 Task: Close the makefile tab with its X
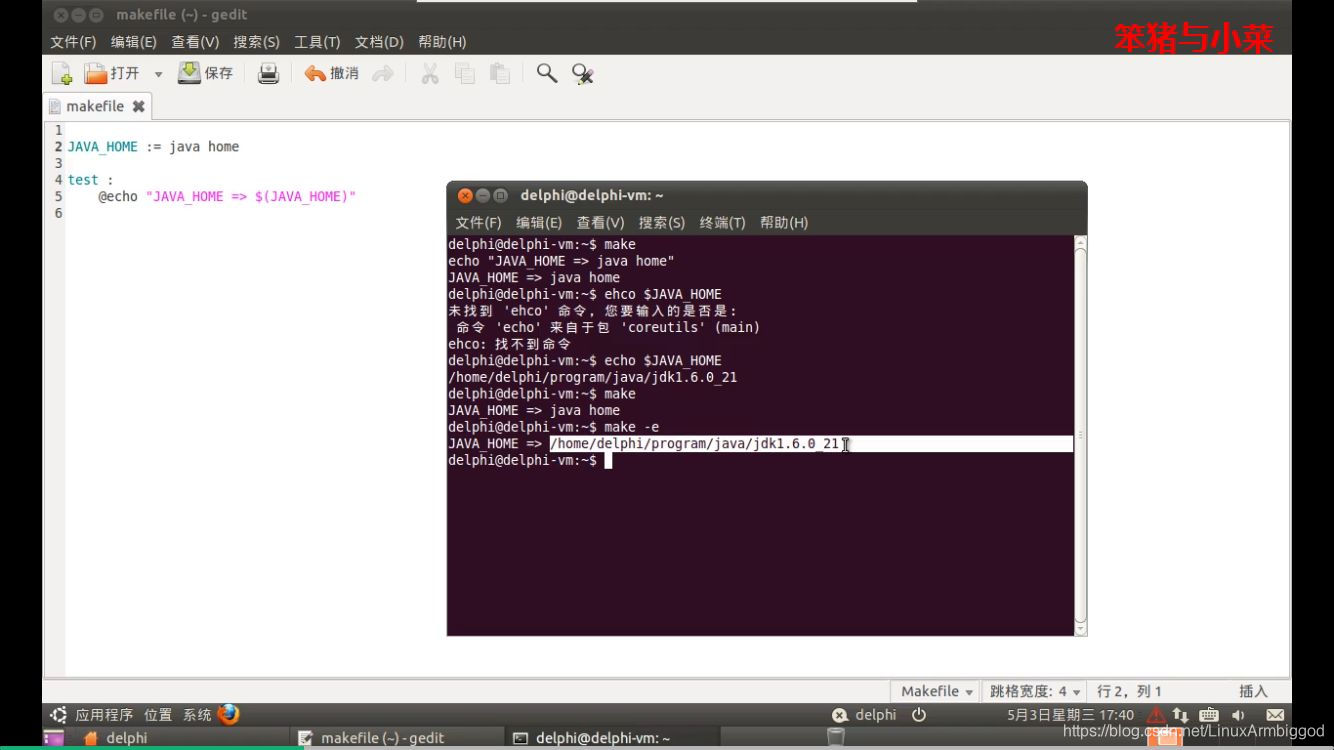[138, 106]
